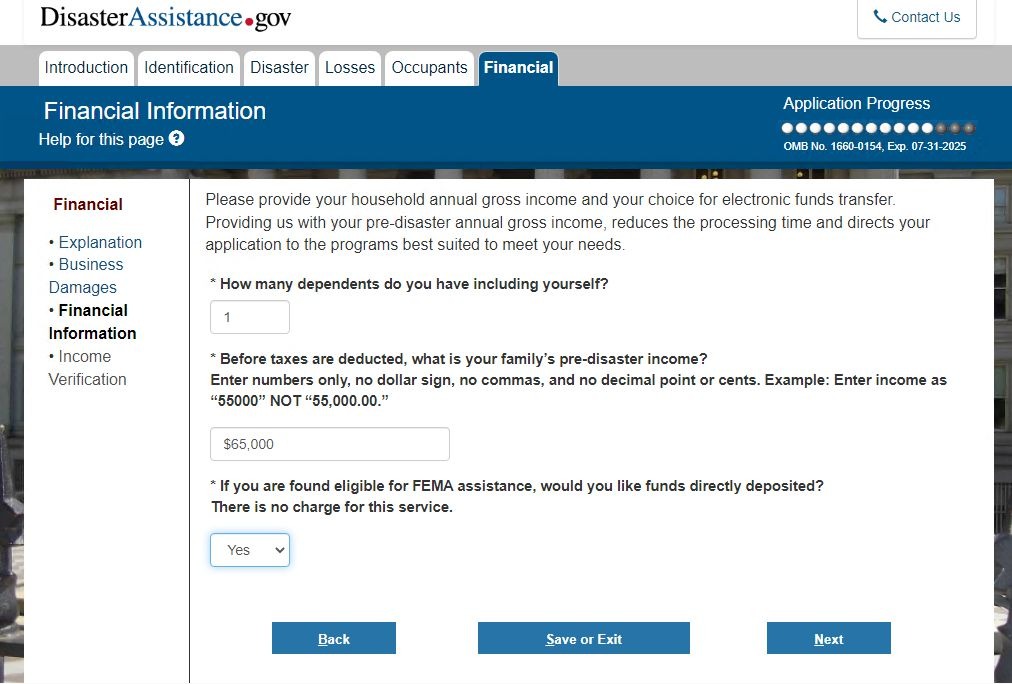Select the Losses tab
This screenshot has width=1012, height=684.
point(350,68)
